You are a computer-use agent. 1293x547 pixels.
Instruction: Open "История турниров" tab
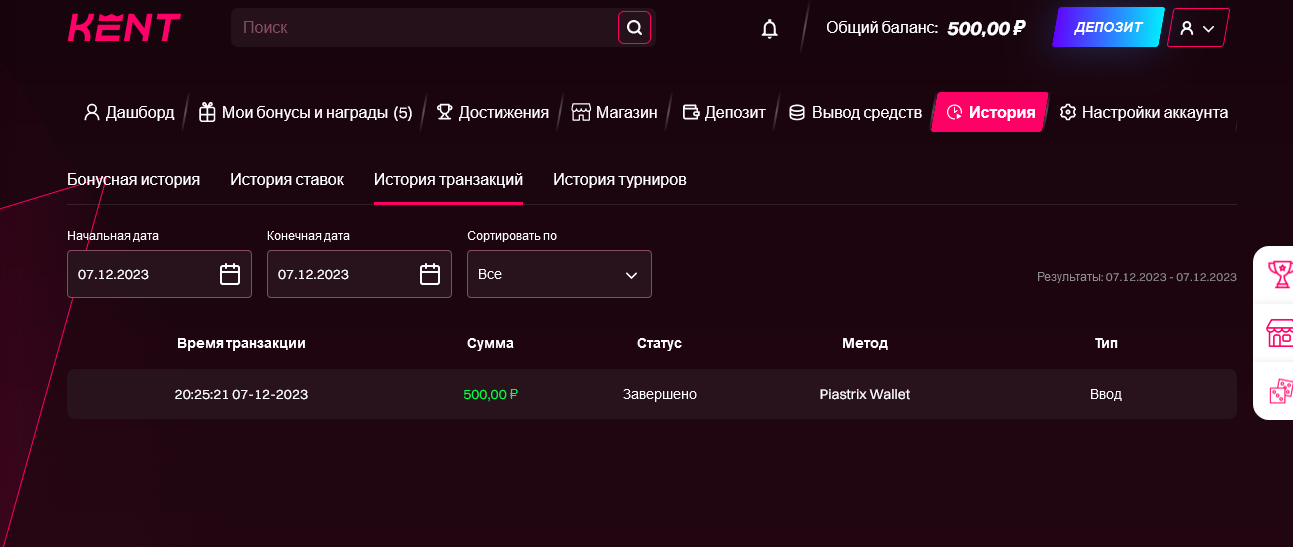pos(619,180)
